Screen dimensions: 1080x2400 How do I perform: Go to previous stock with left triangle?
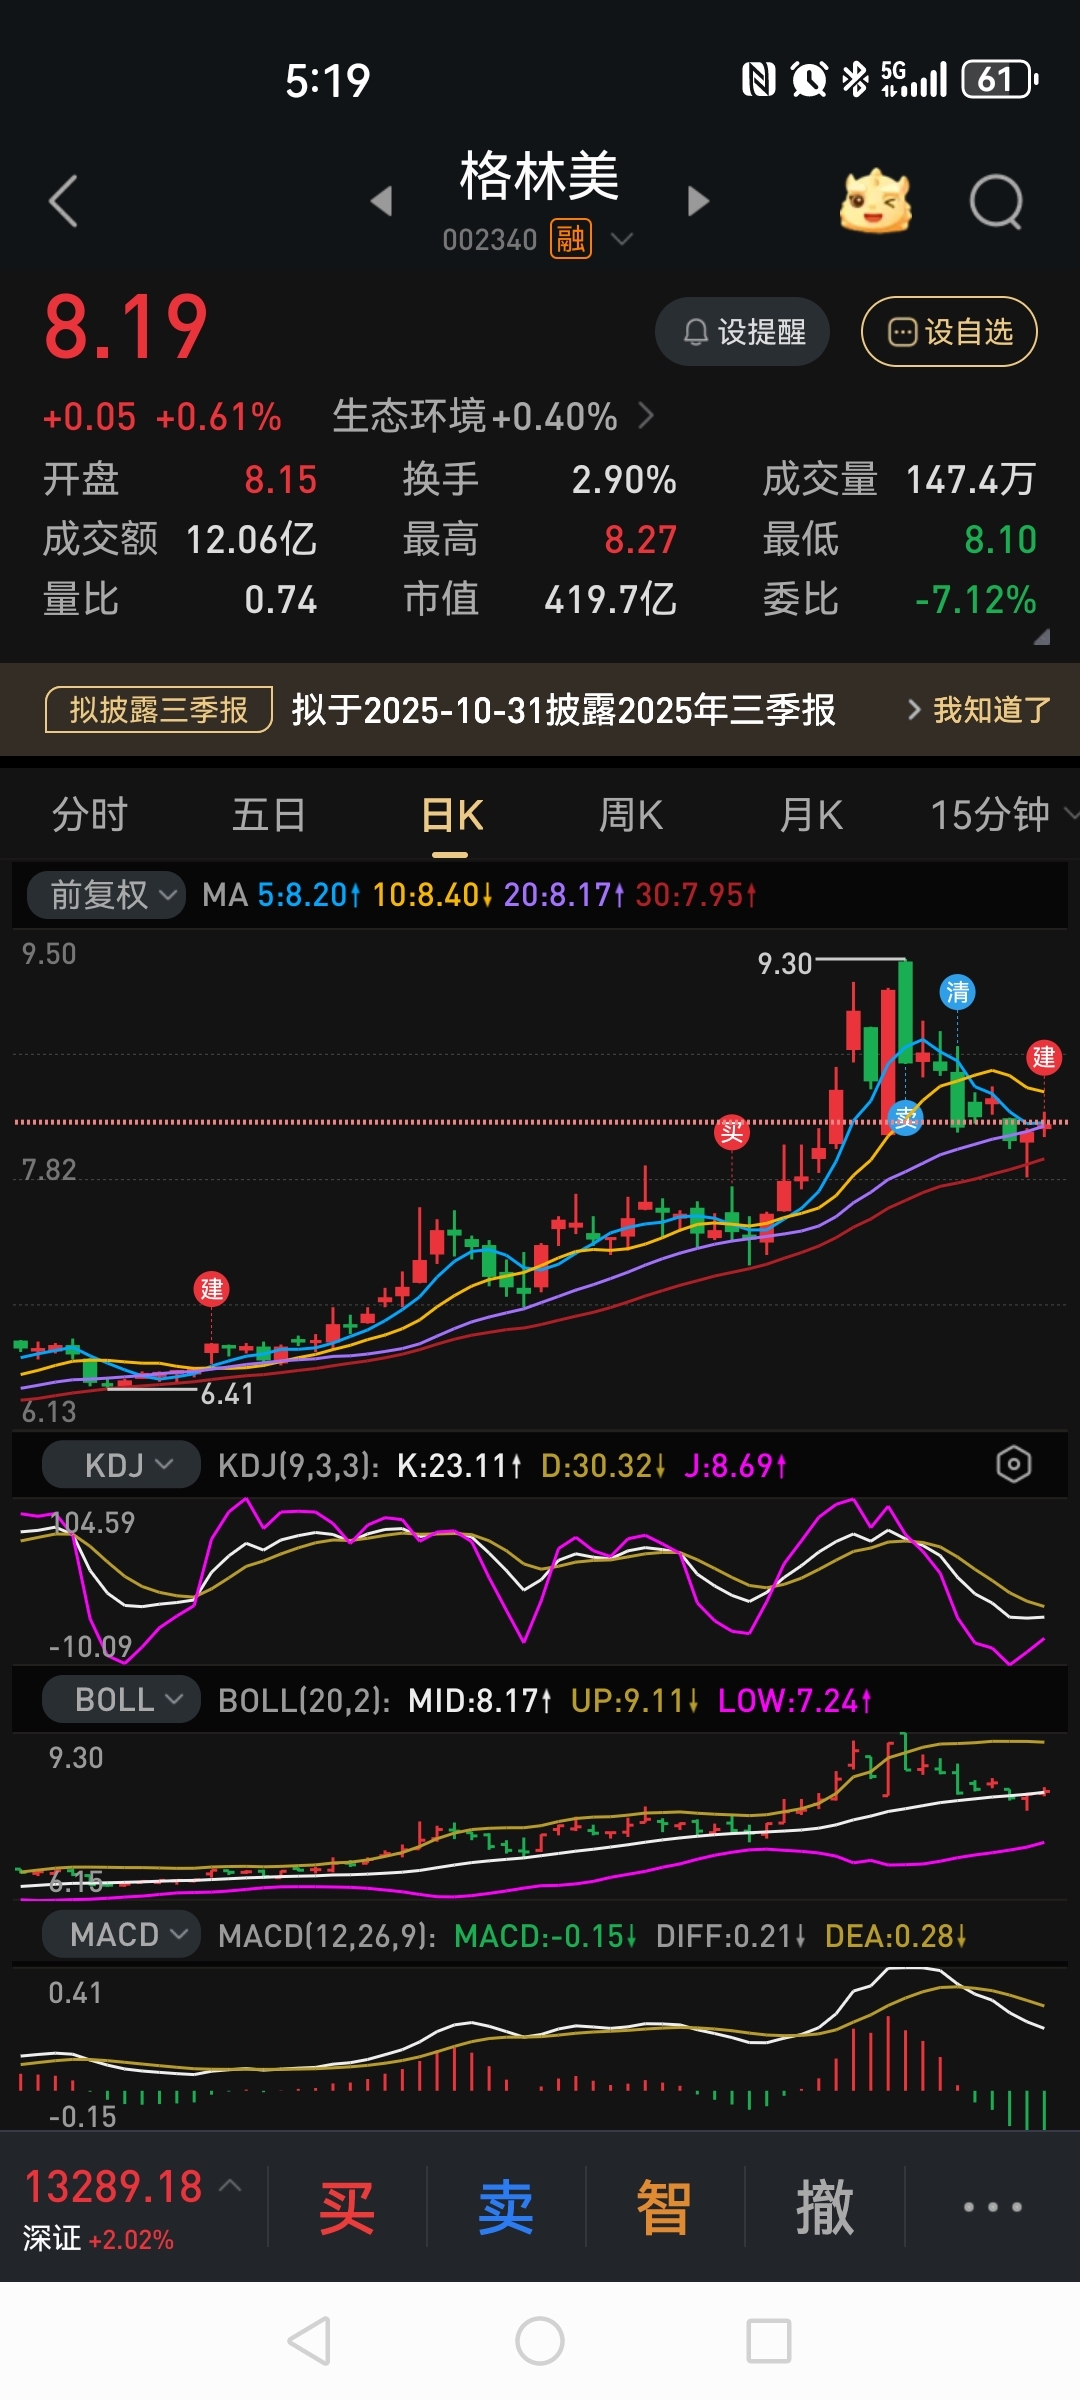pos(381,201)
